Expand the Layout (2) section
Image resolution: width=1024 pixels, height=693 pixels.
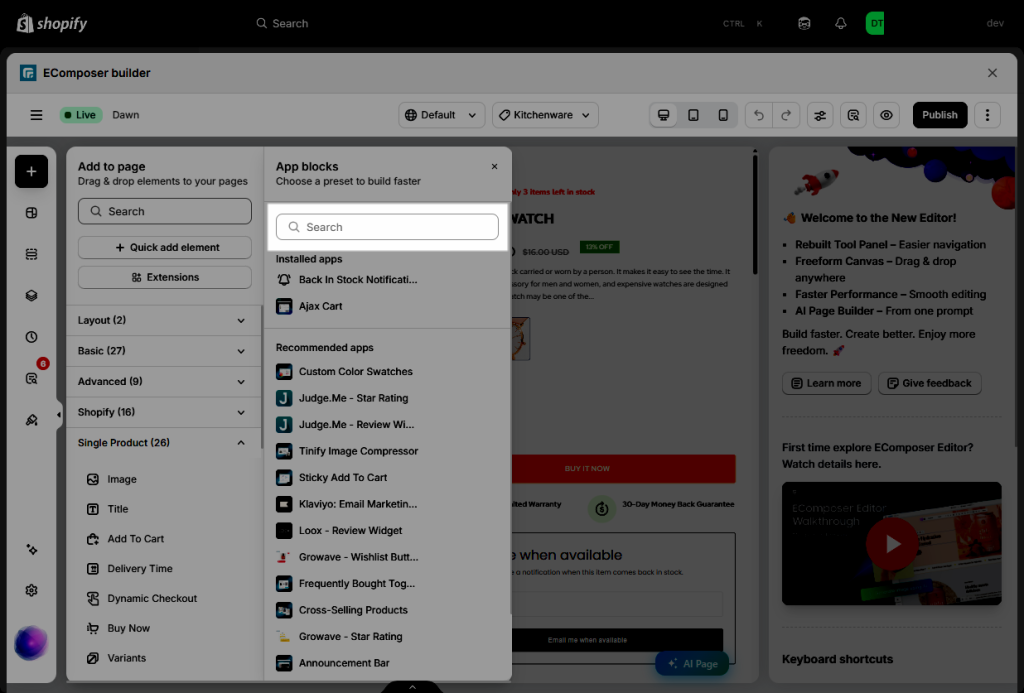(x=162, y=320)
